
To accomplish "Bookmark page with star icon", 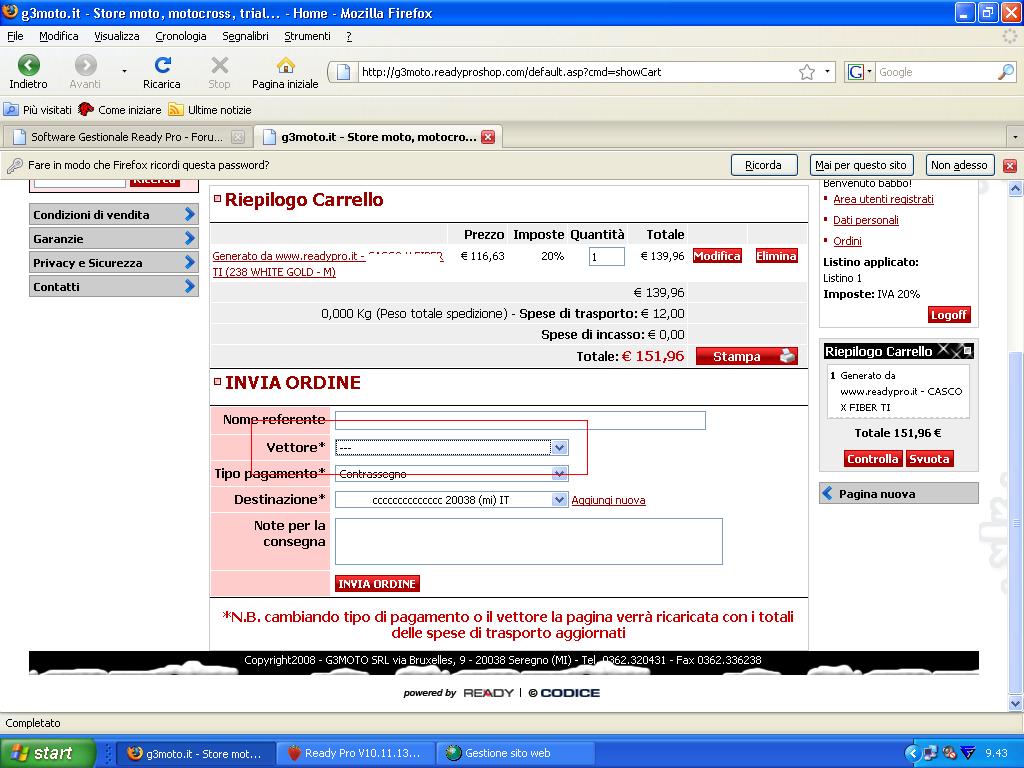I will (807, 72).
